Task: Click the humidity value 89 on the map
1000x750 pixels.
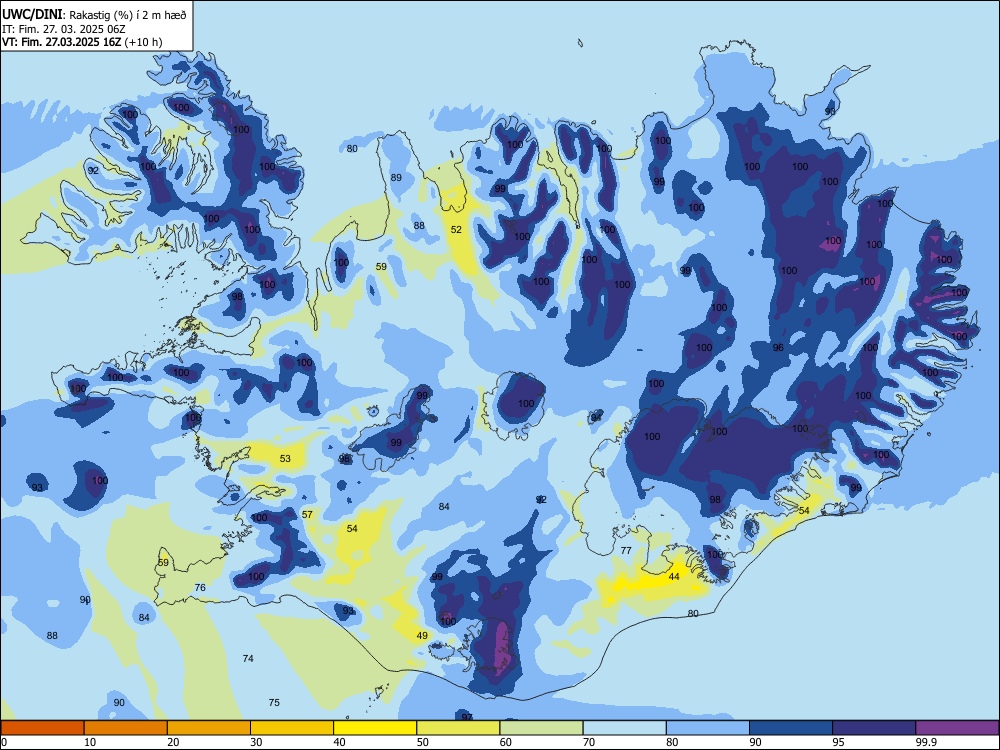Action: pos(396,178)
